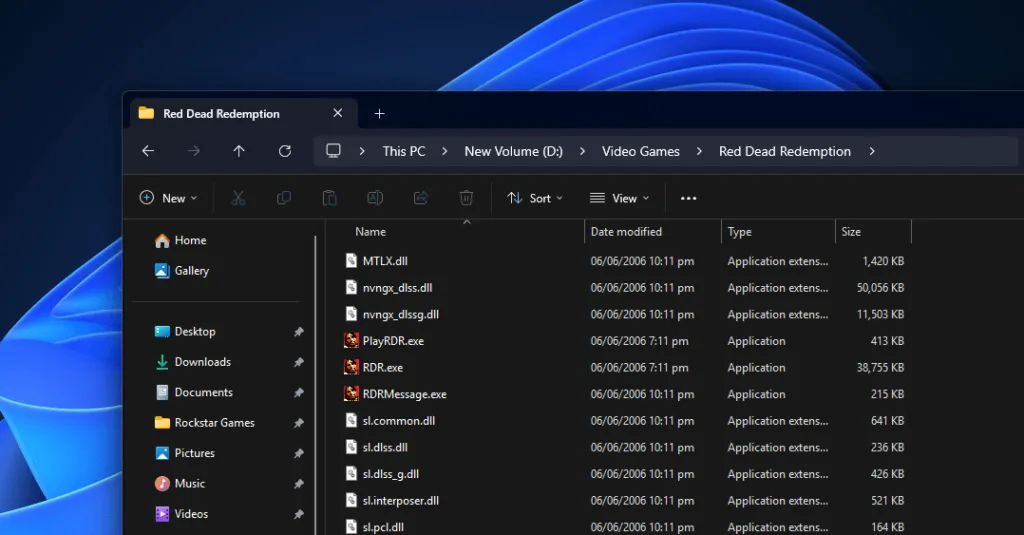
Task: Go up one folder level
Action: pos(239,152)
